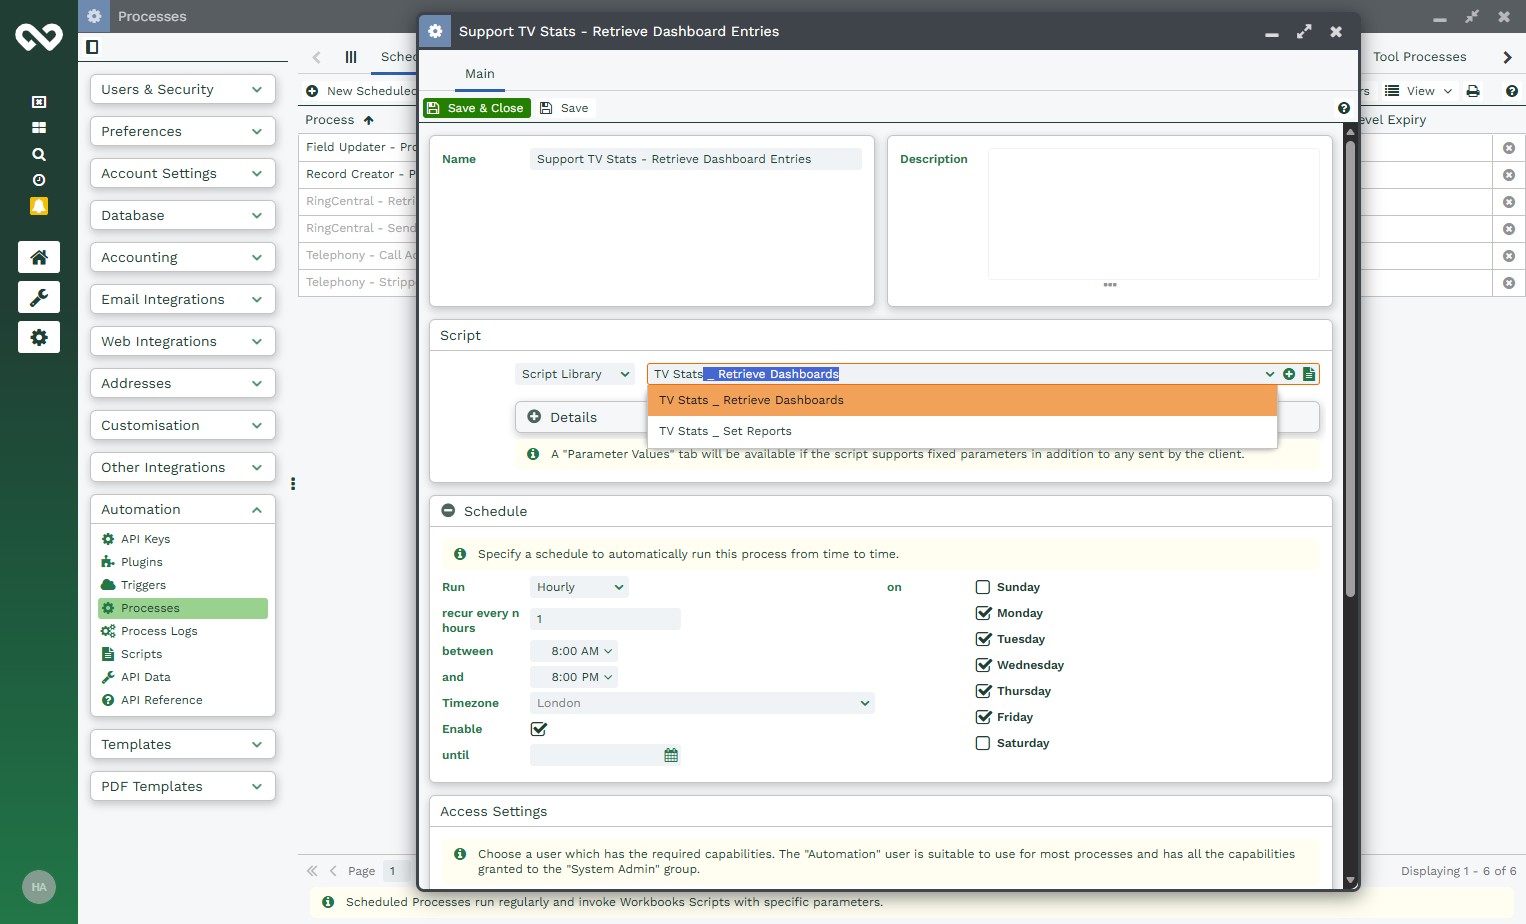Open the Run frequency Hourly dropdown

[x=579, y=587]
